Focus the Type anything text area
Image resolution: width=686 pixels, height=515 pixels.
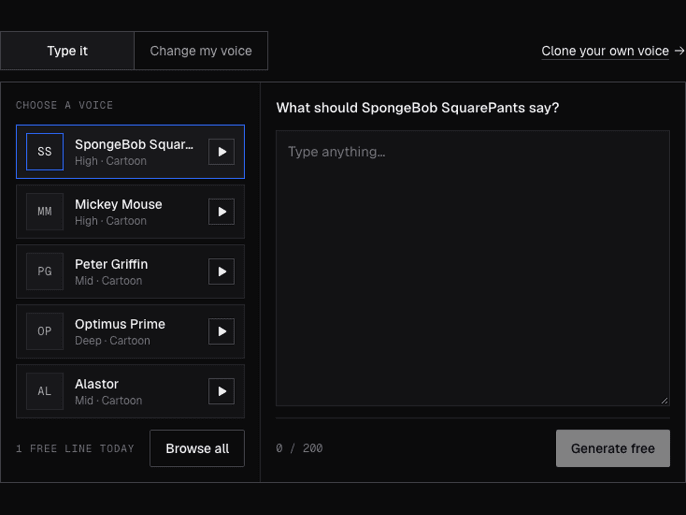tap(473, 268)
